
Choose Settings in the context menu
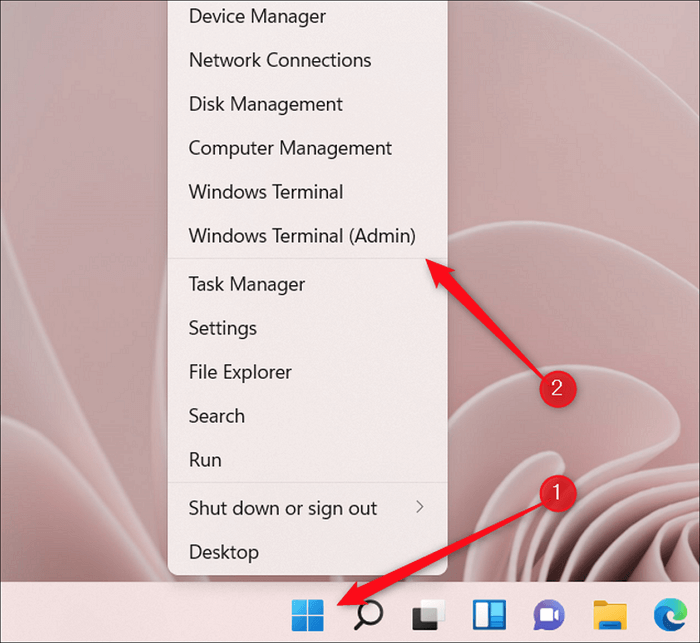point(223,328)
